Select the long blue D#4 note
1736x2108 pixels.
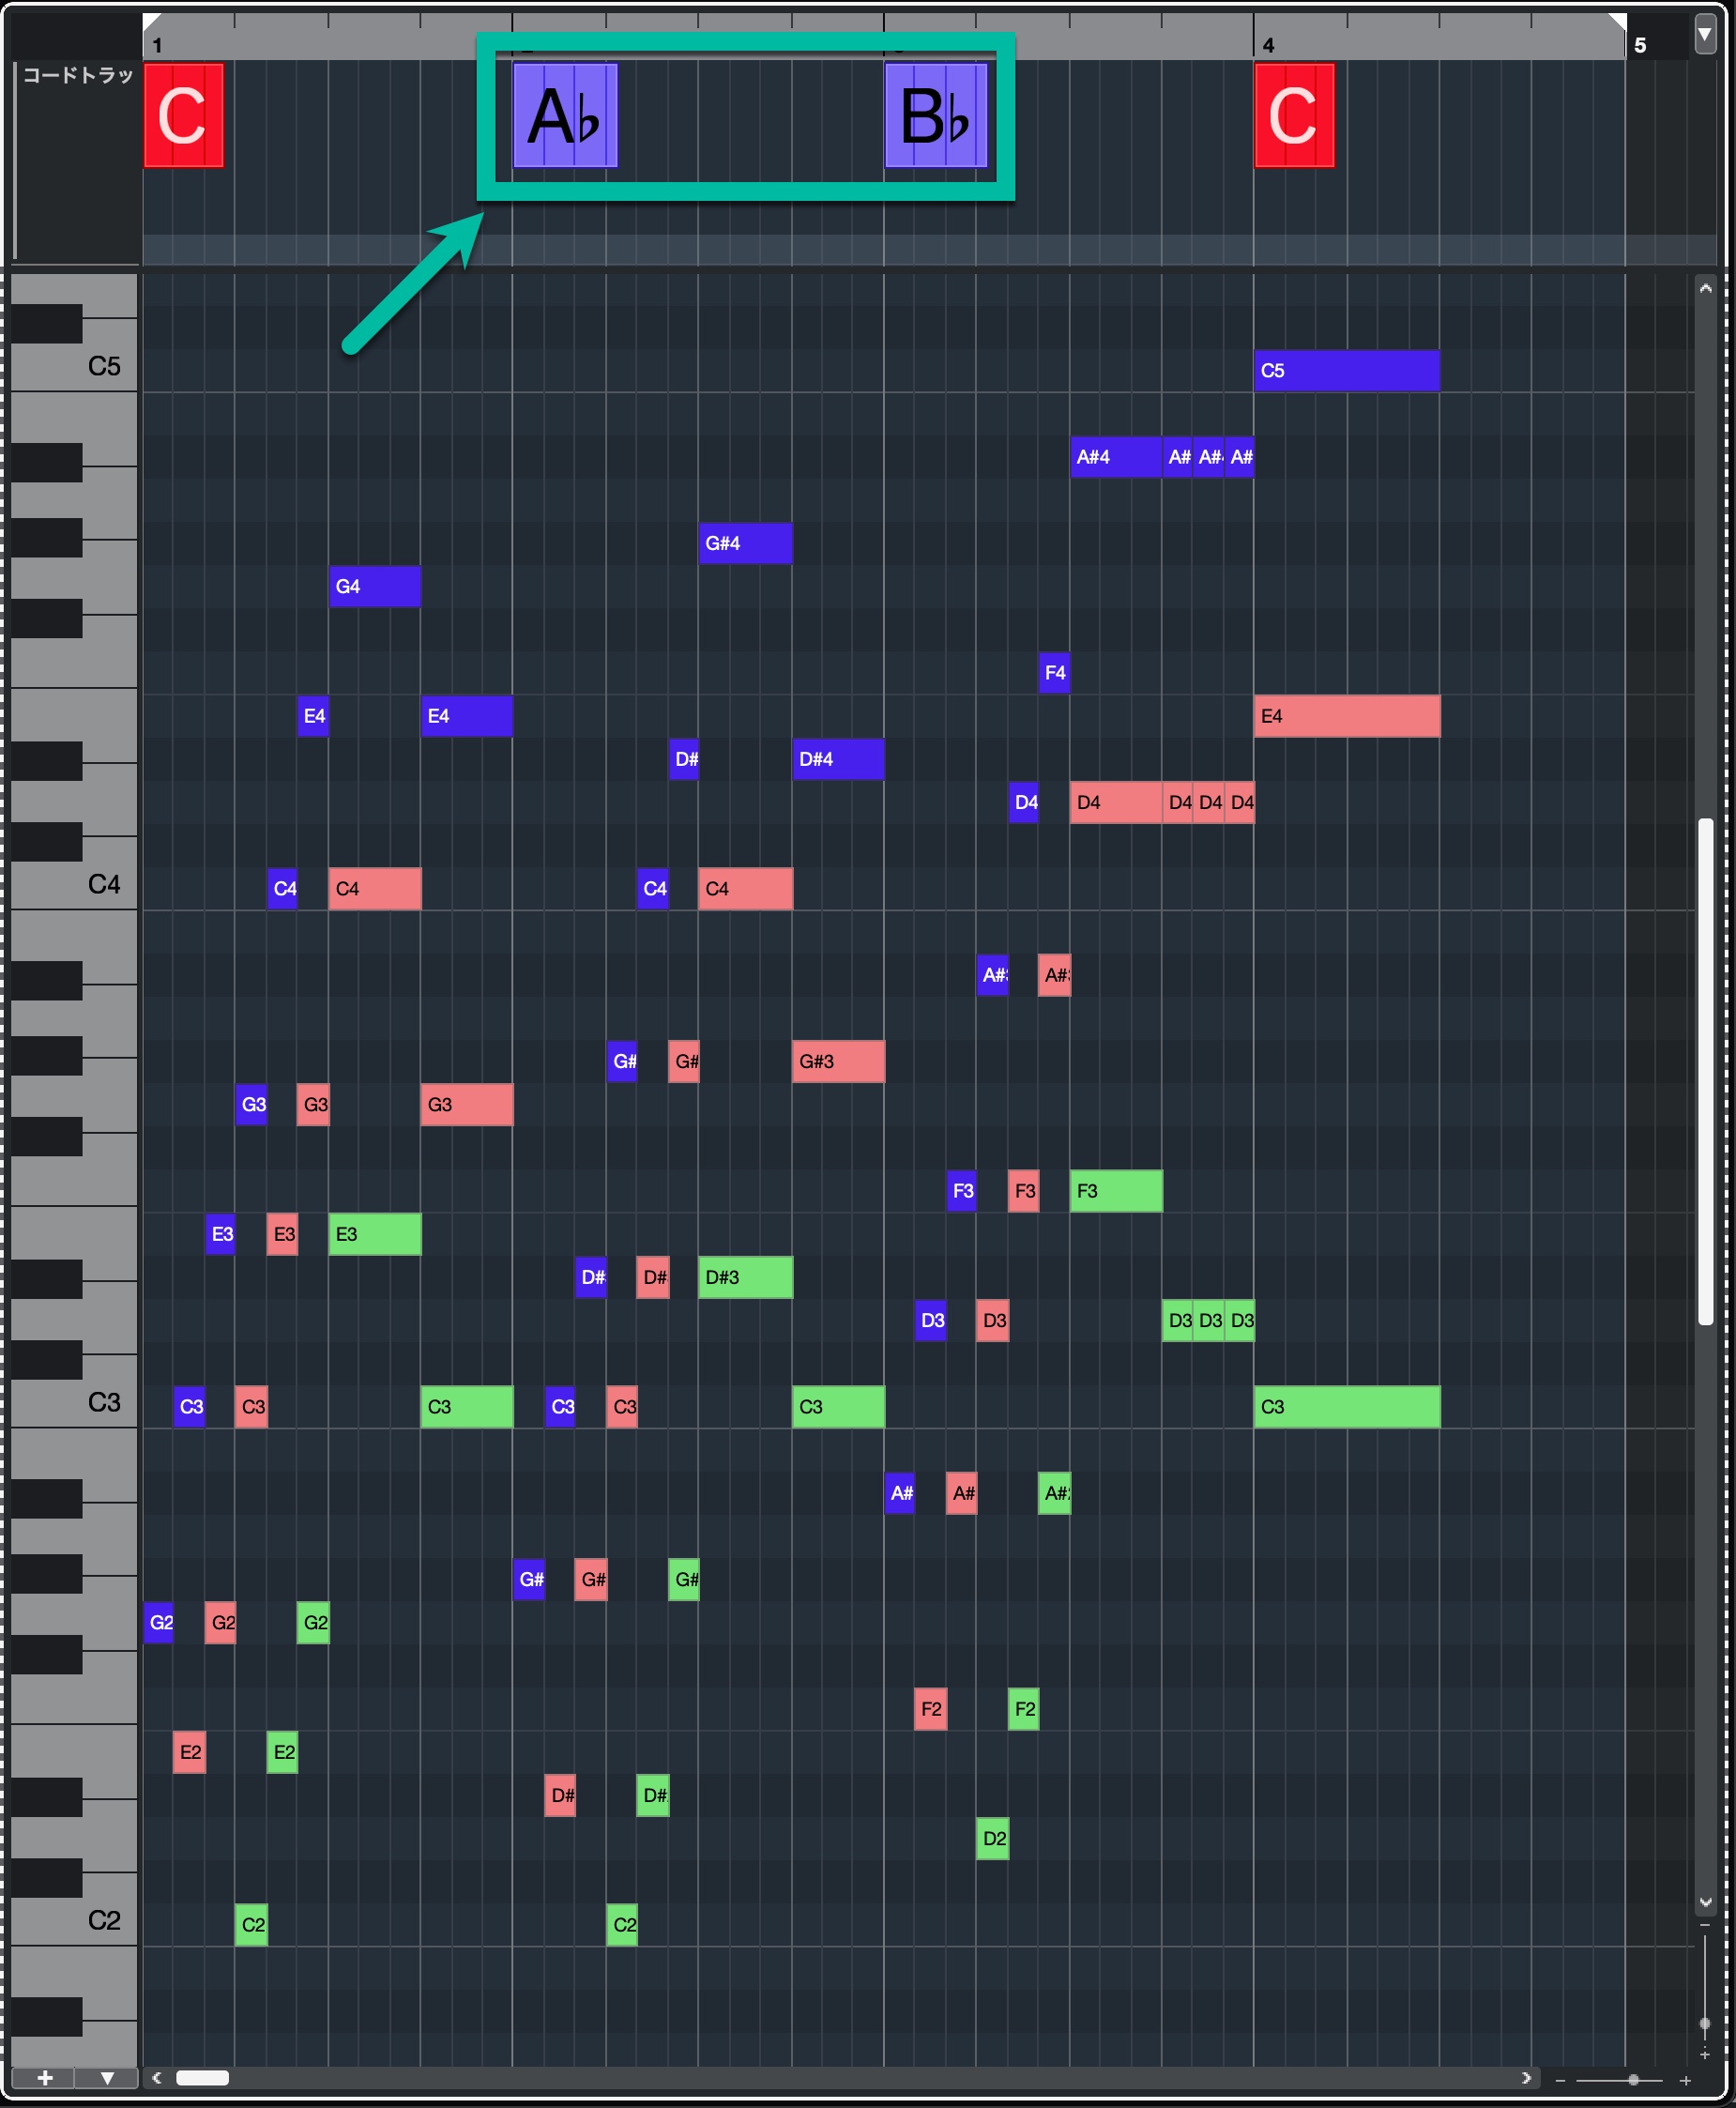click(x=838, y=759)
